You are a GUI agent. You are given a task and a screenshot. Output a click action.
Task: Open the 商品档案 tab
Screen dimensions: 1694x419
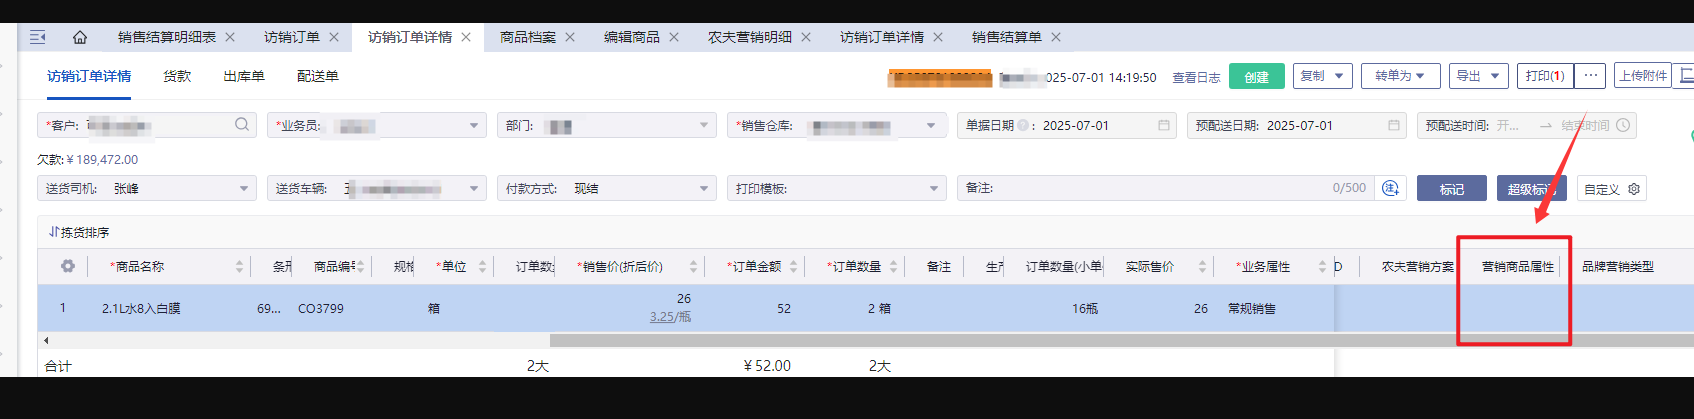527,37
